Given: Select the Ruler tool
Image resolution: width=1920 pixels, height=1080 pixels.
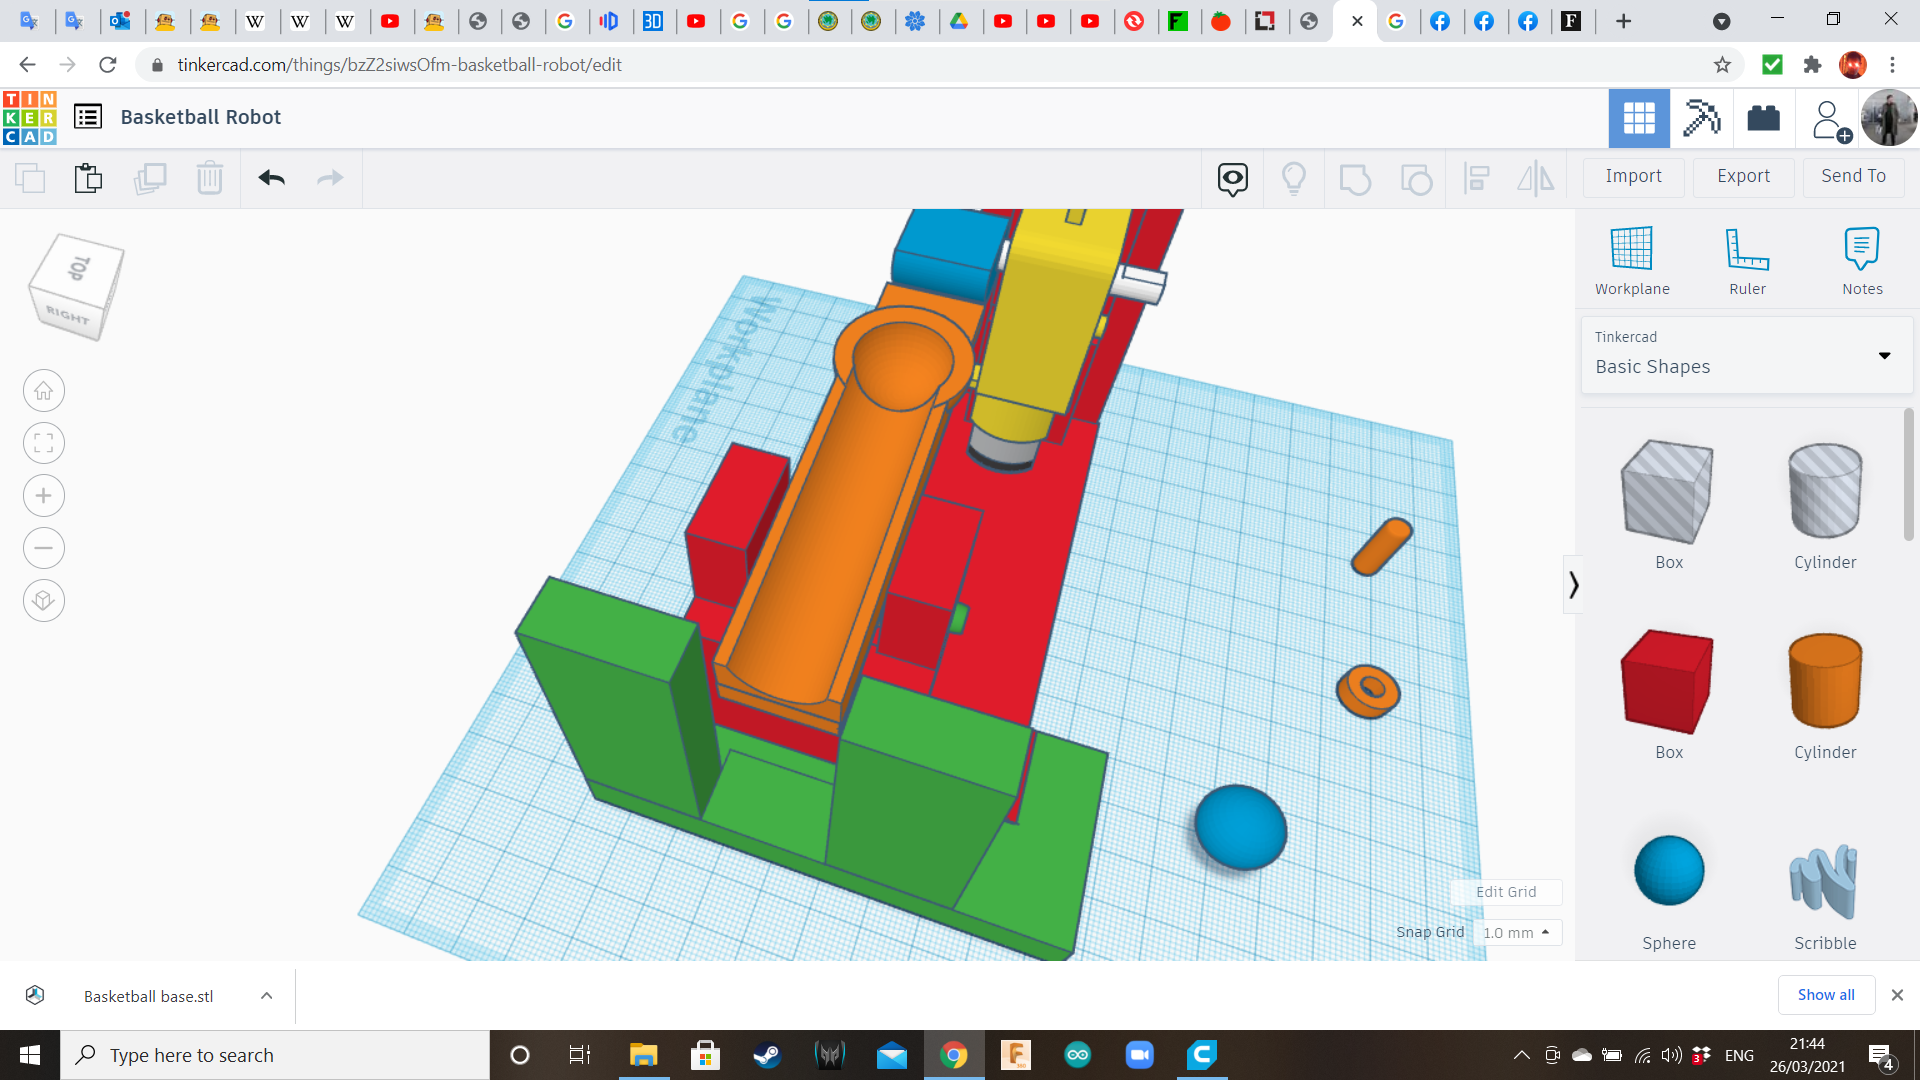Looking at the screenshot, I should pos(1747,258).
